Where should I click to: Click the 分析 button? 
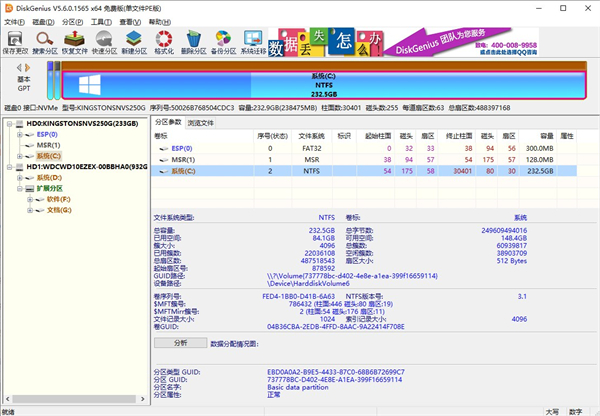pyautogui.click(x=179, y=342)
